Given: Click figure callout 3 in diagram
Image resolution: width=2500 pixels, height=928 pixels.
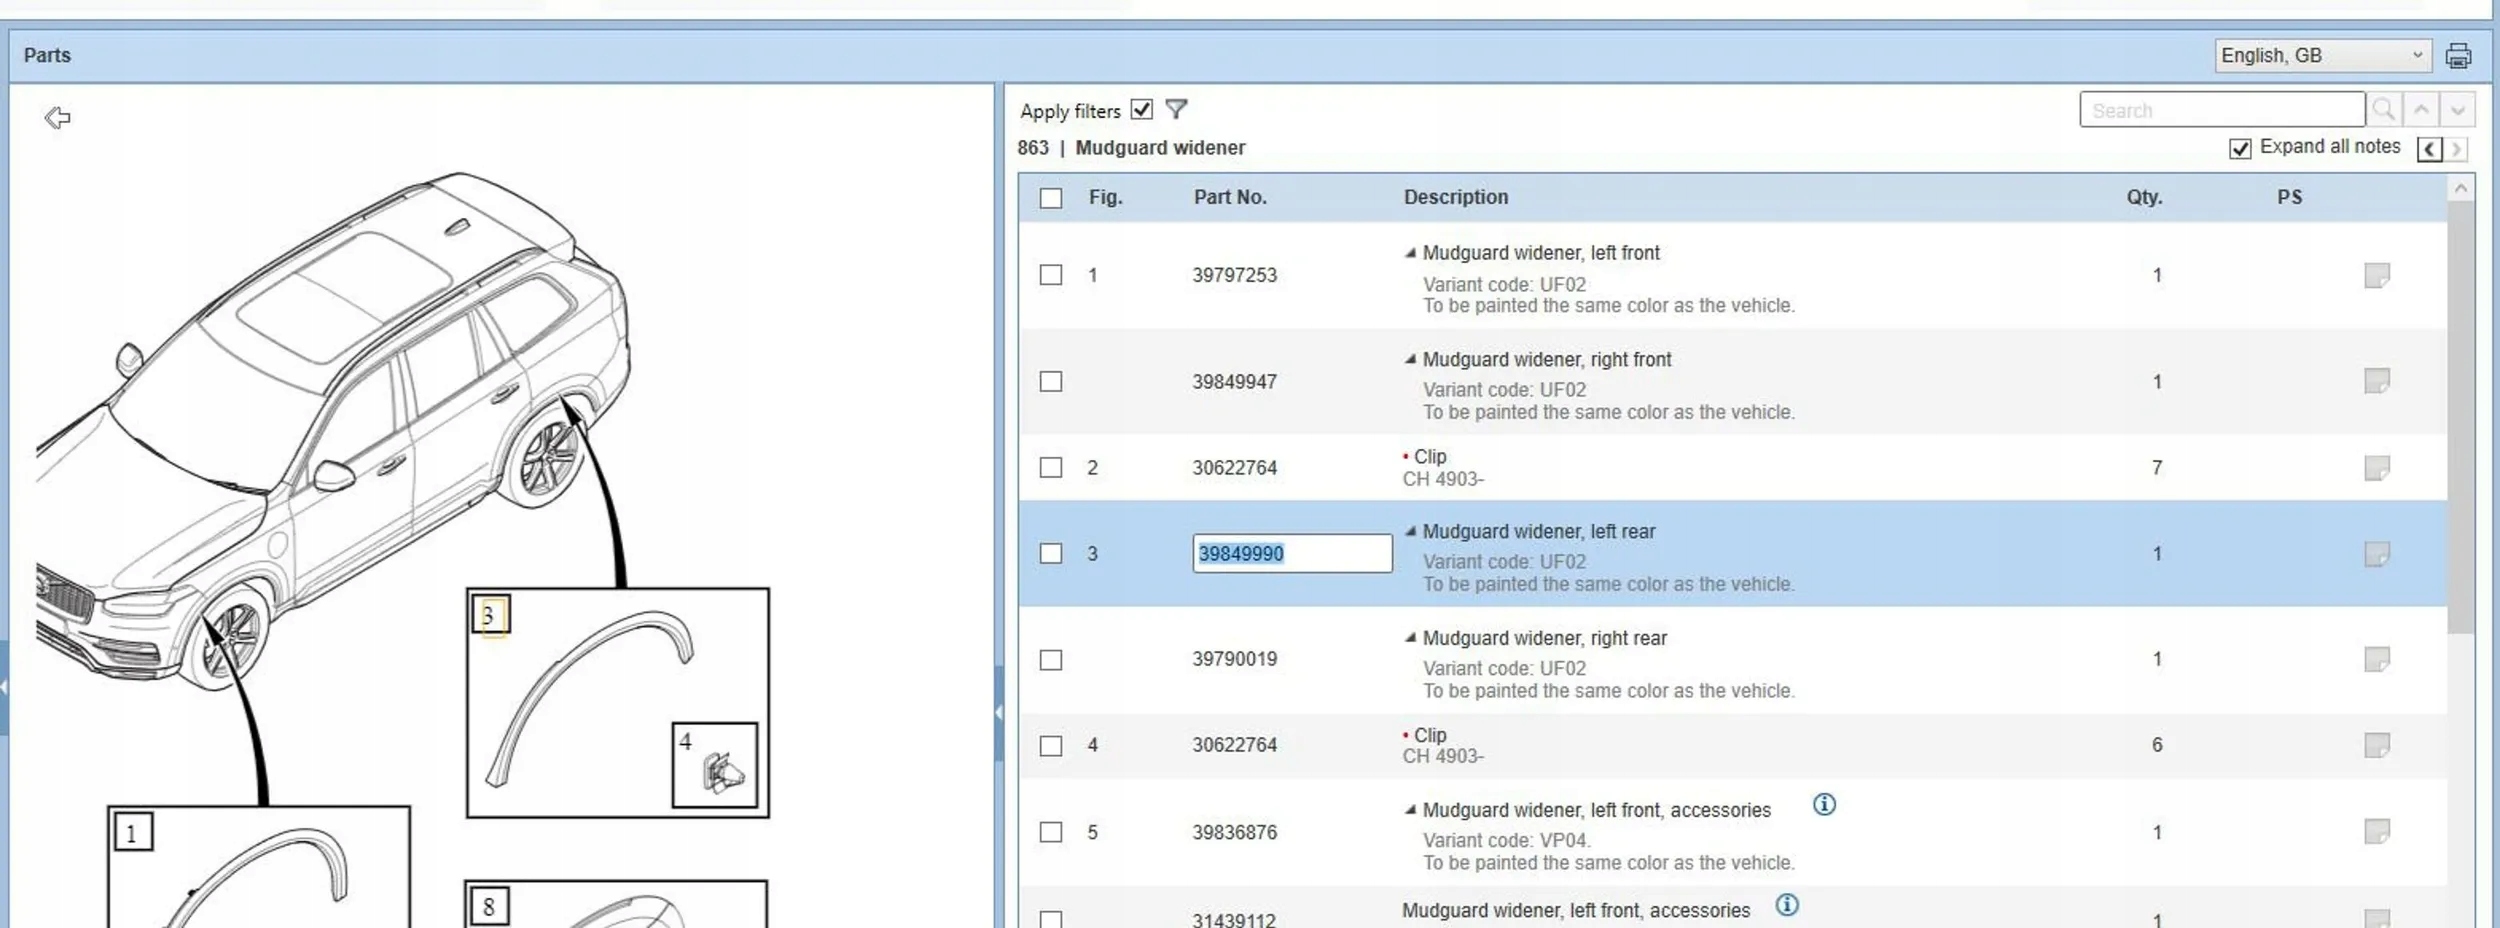Looking at the screenshot, I should tap(489, 615).
